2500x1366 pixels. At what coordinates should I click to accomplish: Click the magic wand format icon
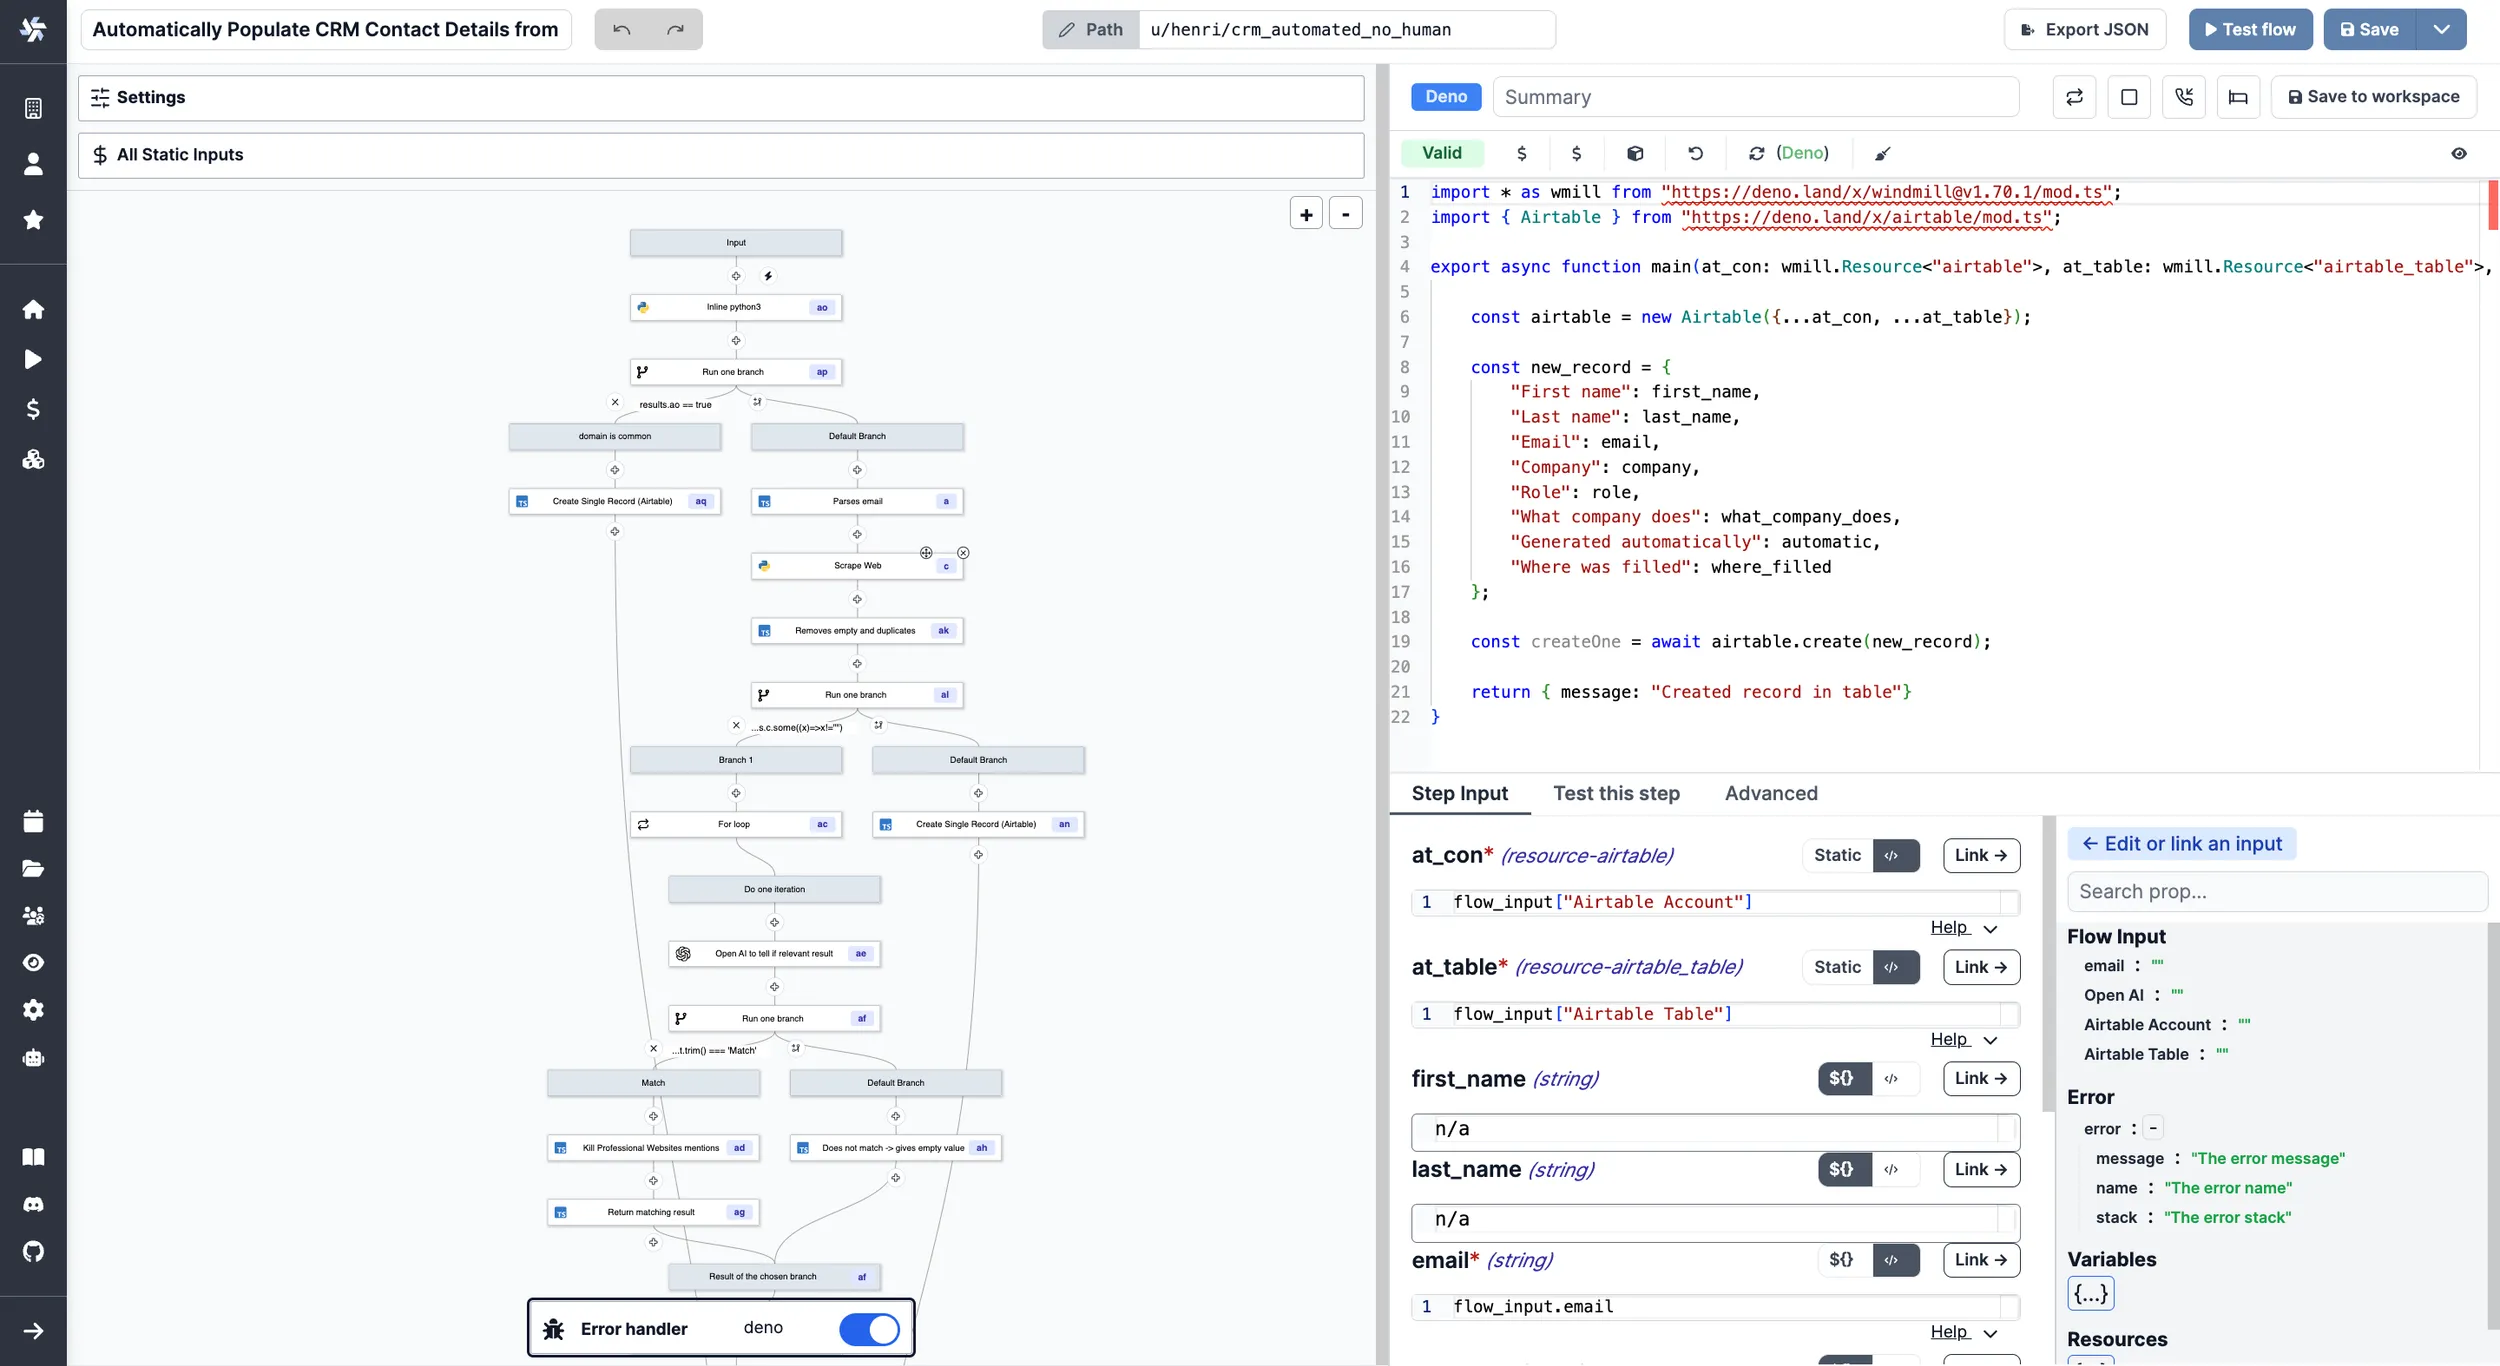(1882, 153)
